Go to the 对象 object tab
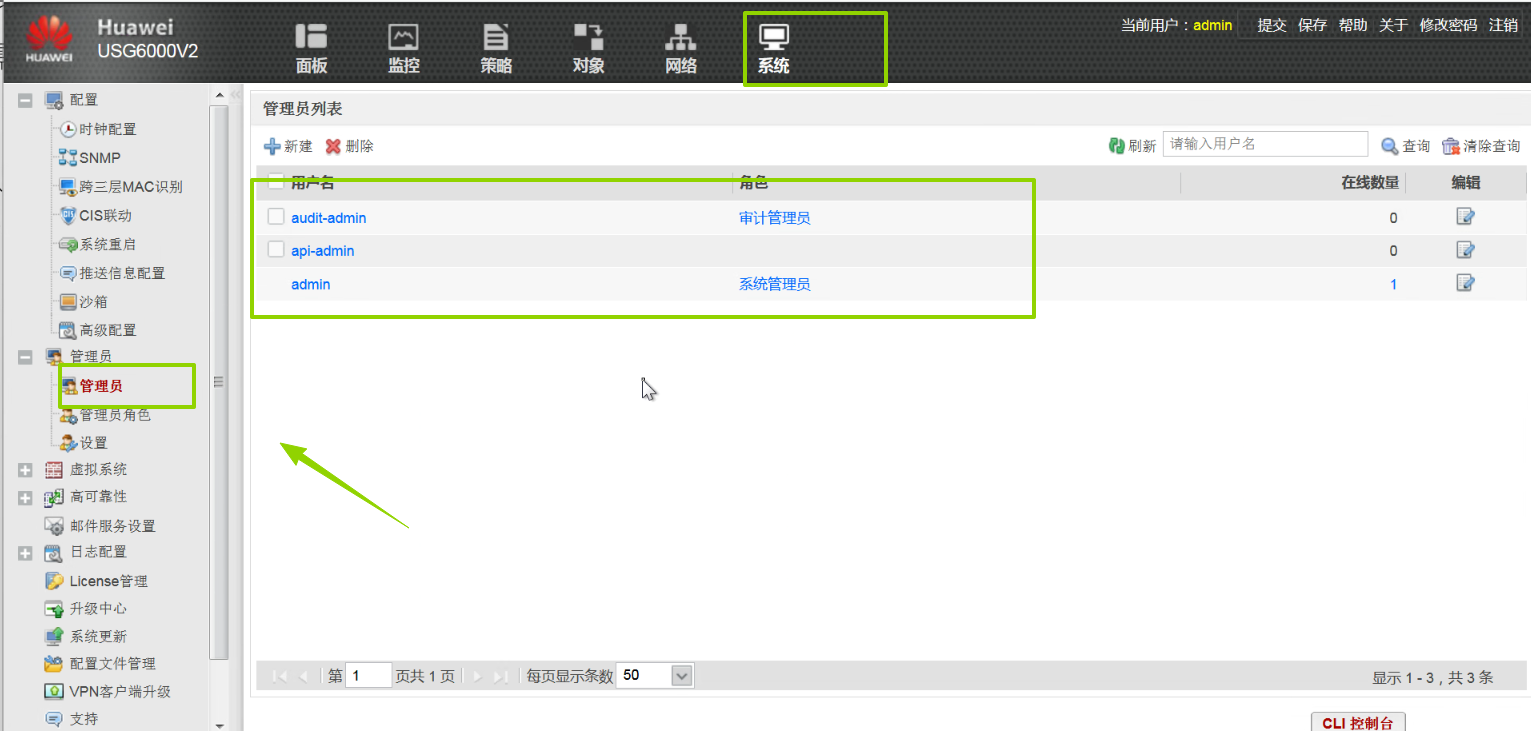Image resolution: width=1531 pixels, height=731 pixels. [x=588, y=48]
